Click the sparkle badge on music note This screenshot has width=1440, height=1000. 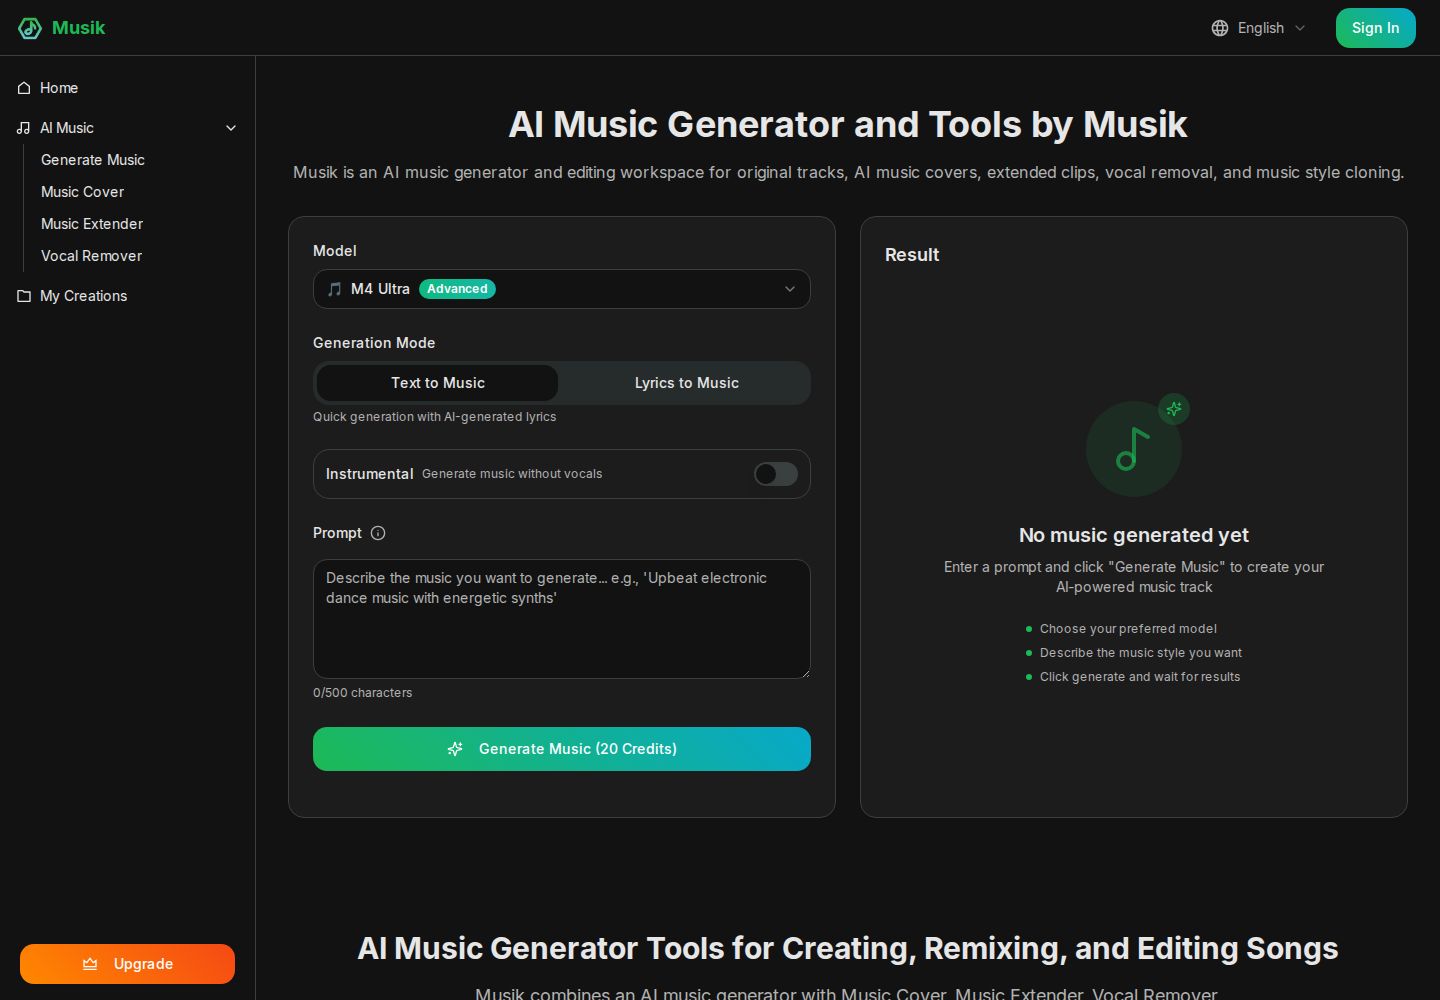(1174, 408)
